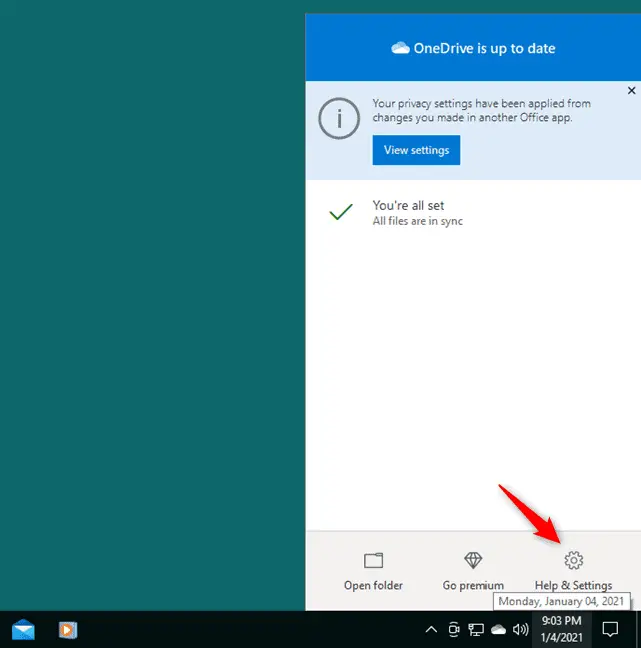Click the green sync checkmark

(x=341, y=212)
